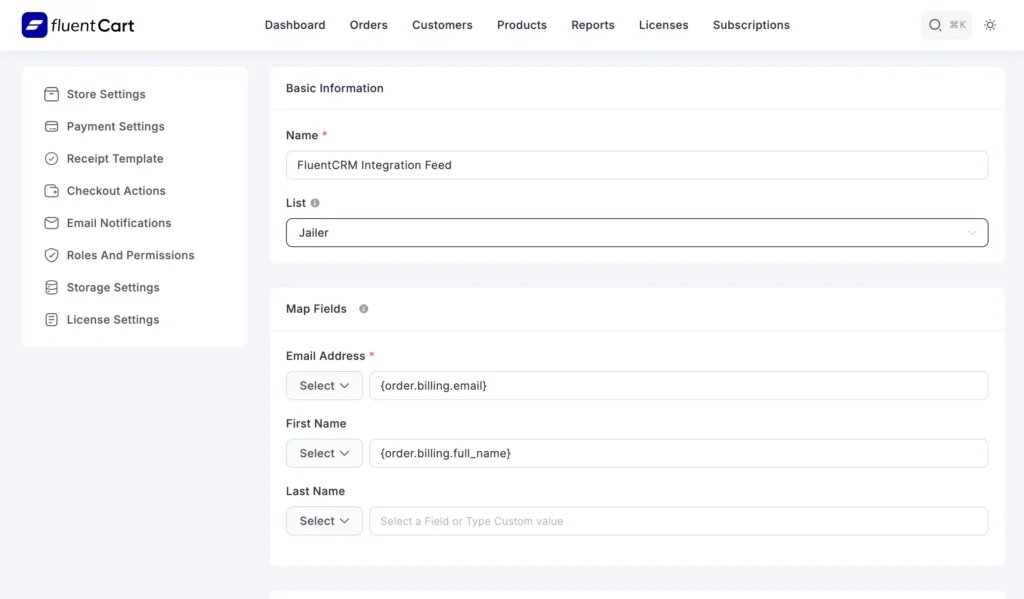The height and width of the screenshot is (599, 1024).
Task: Click the FluentCart logo
Action: [x=78, y=25]
